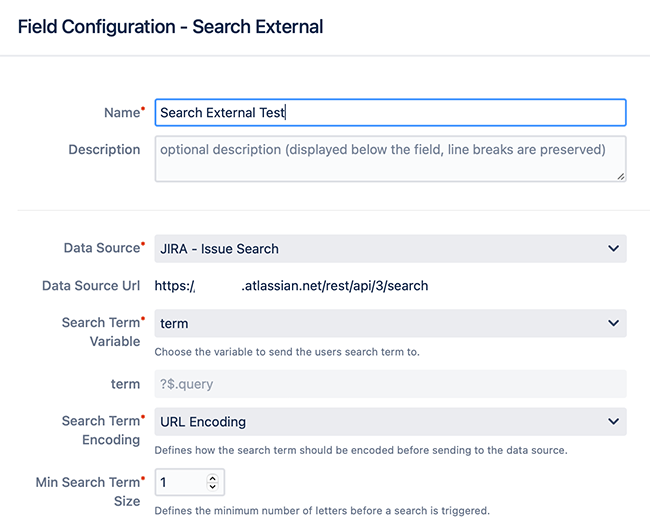Screen dimensions: 650x520
Task: Click the Field Configuration - Search External heading
Action: (x=171, y=27)
